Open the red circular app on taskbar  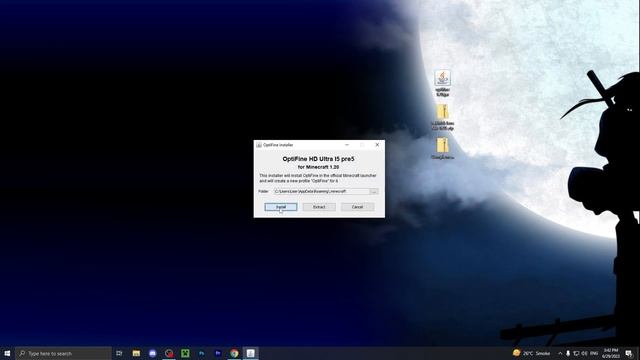click(169, 353)
